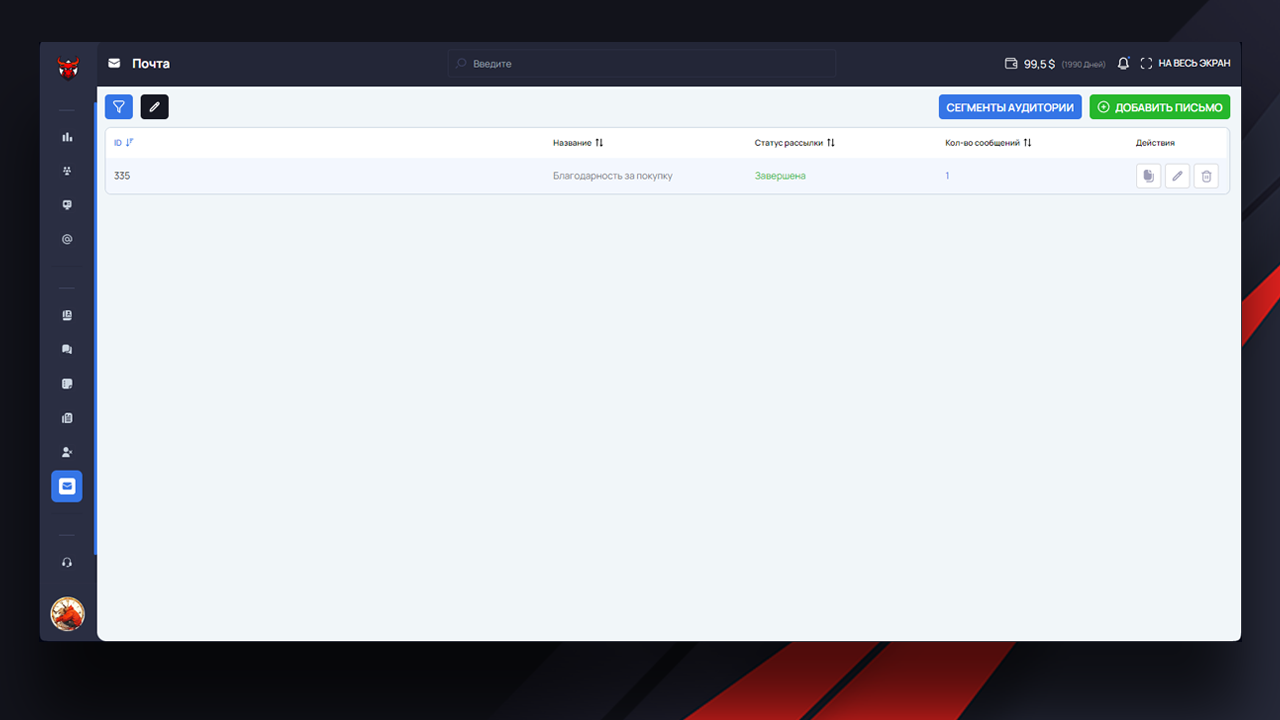Sort by the Кол-во сообщений column
This screenshot has width=1280, height=720.
coord(988,143)
